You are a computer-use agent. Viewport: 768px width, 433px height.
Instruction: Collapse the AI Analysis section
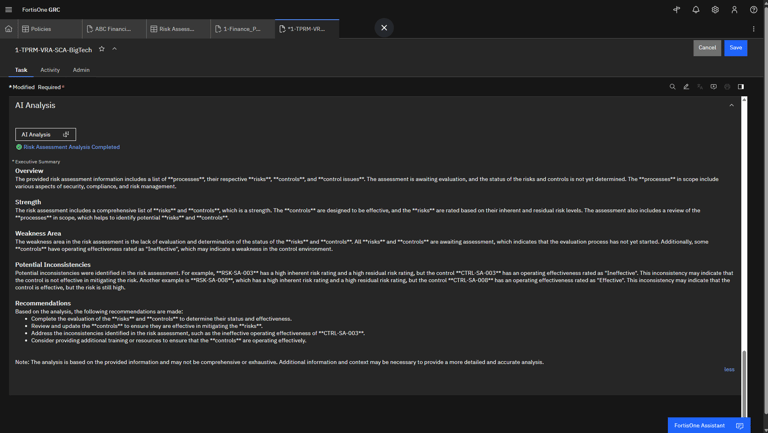coord(731,105)
